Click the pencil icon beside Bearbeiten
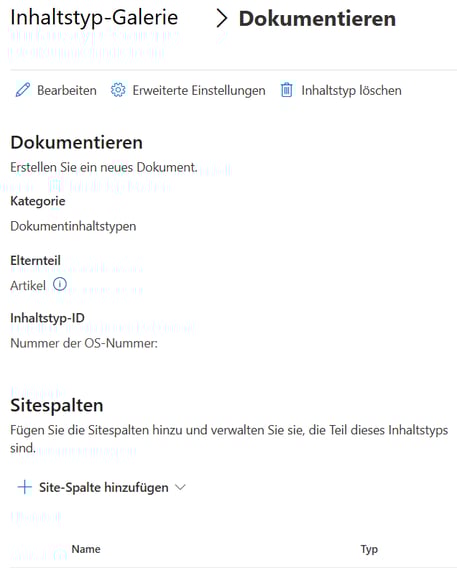This screenshot has width=457, height=573. point(23,90)
